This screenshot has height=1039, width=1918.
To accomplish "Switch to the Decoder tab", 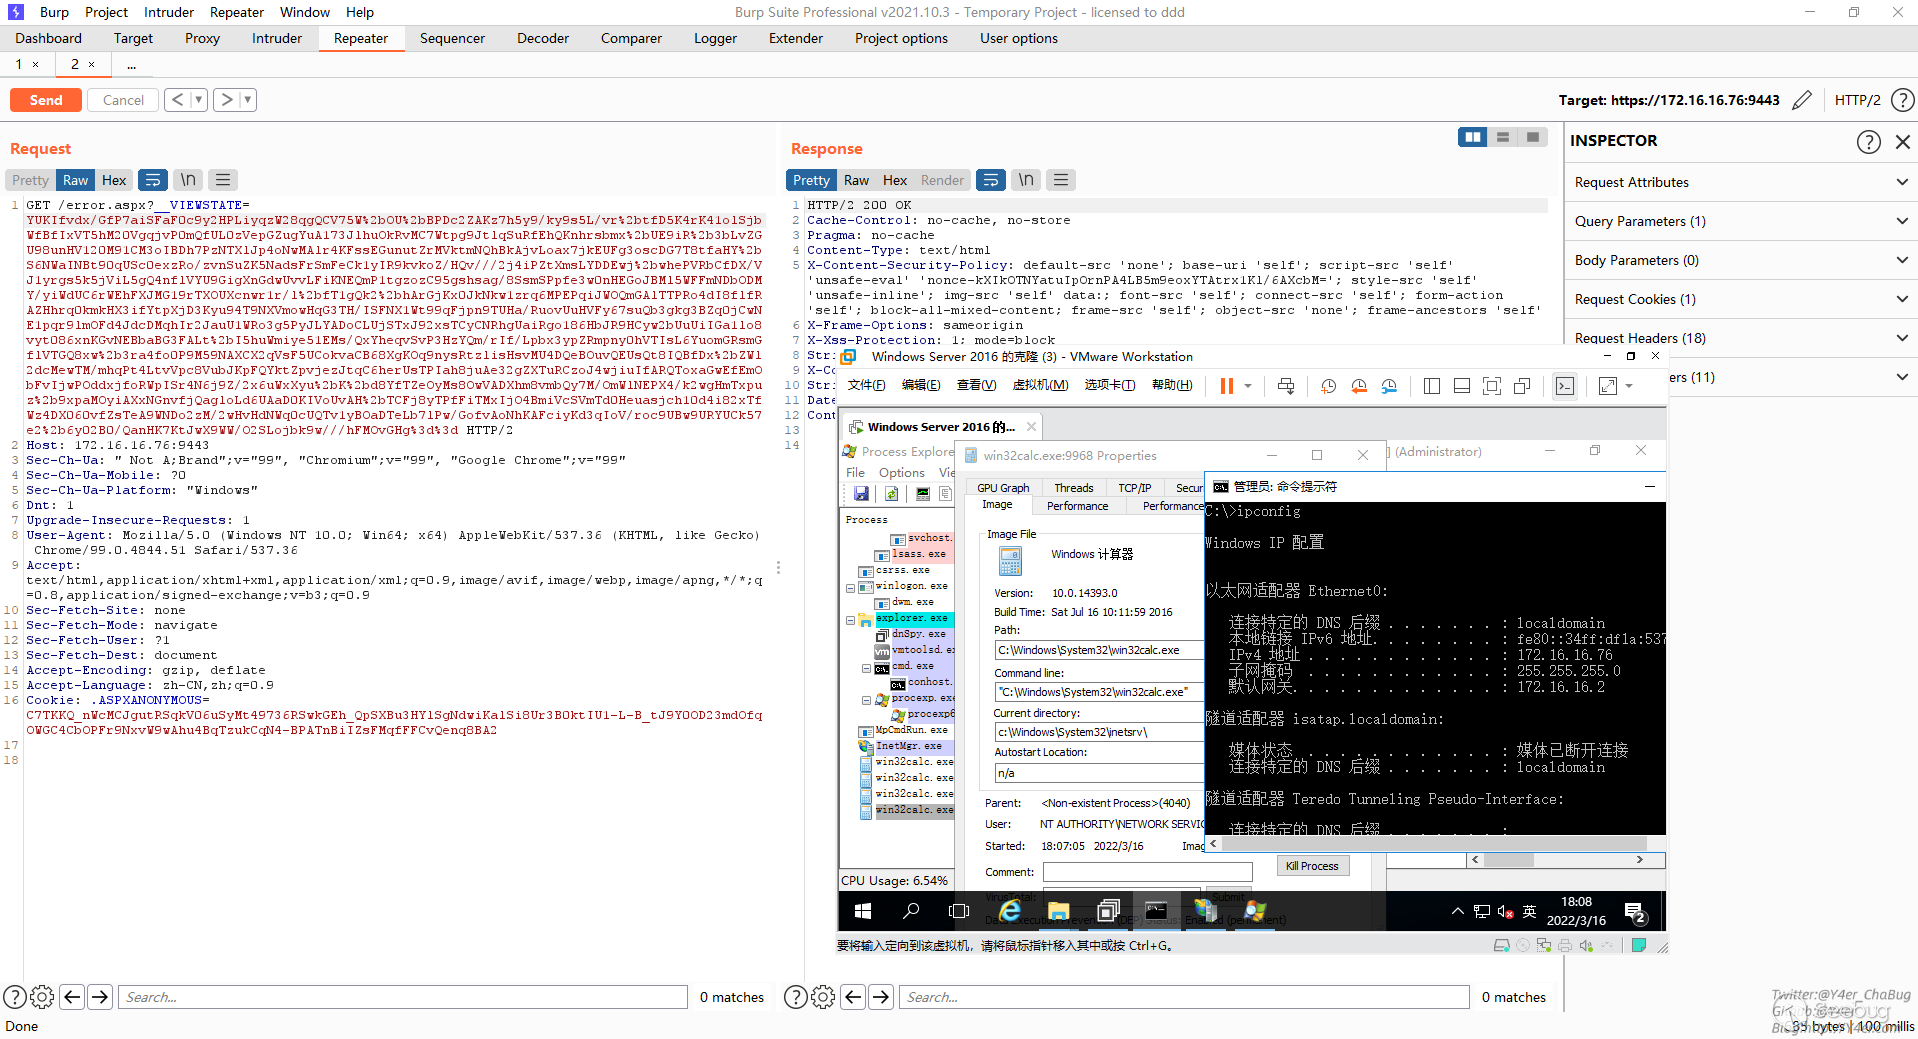I will 542,38.
